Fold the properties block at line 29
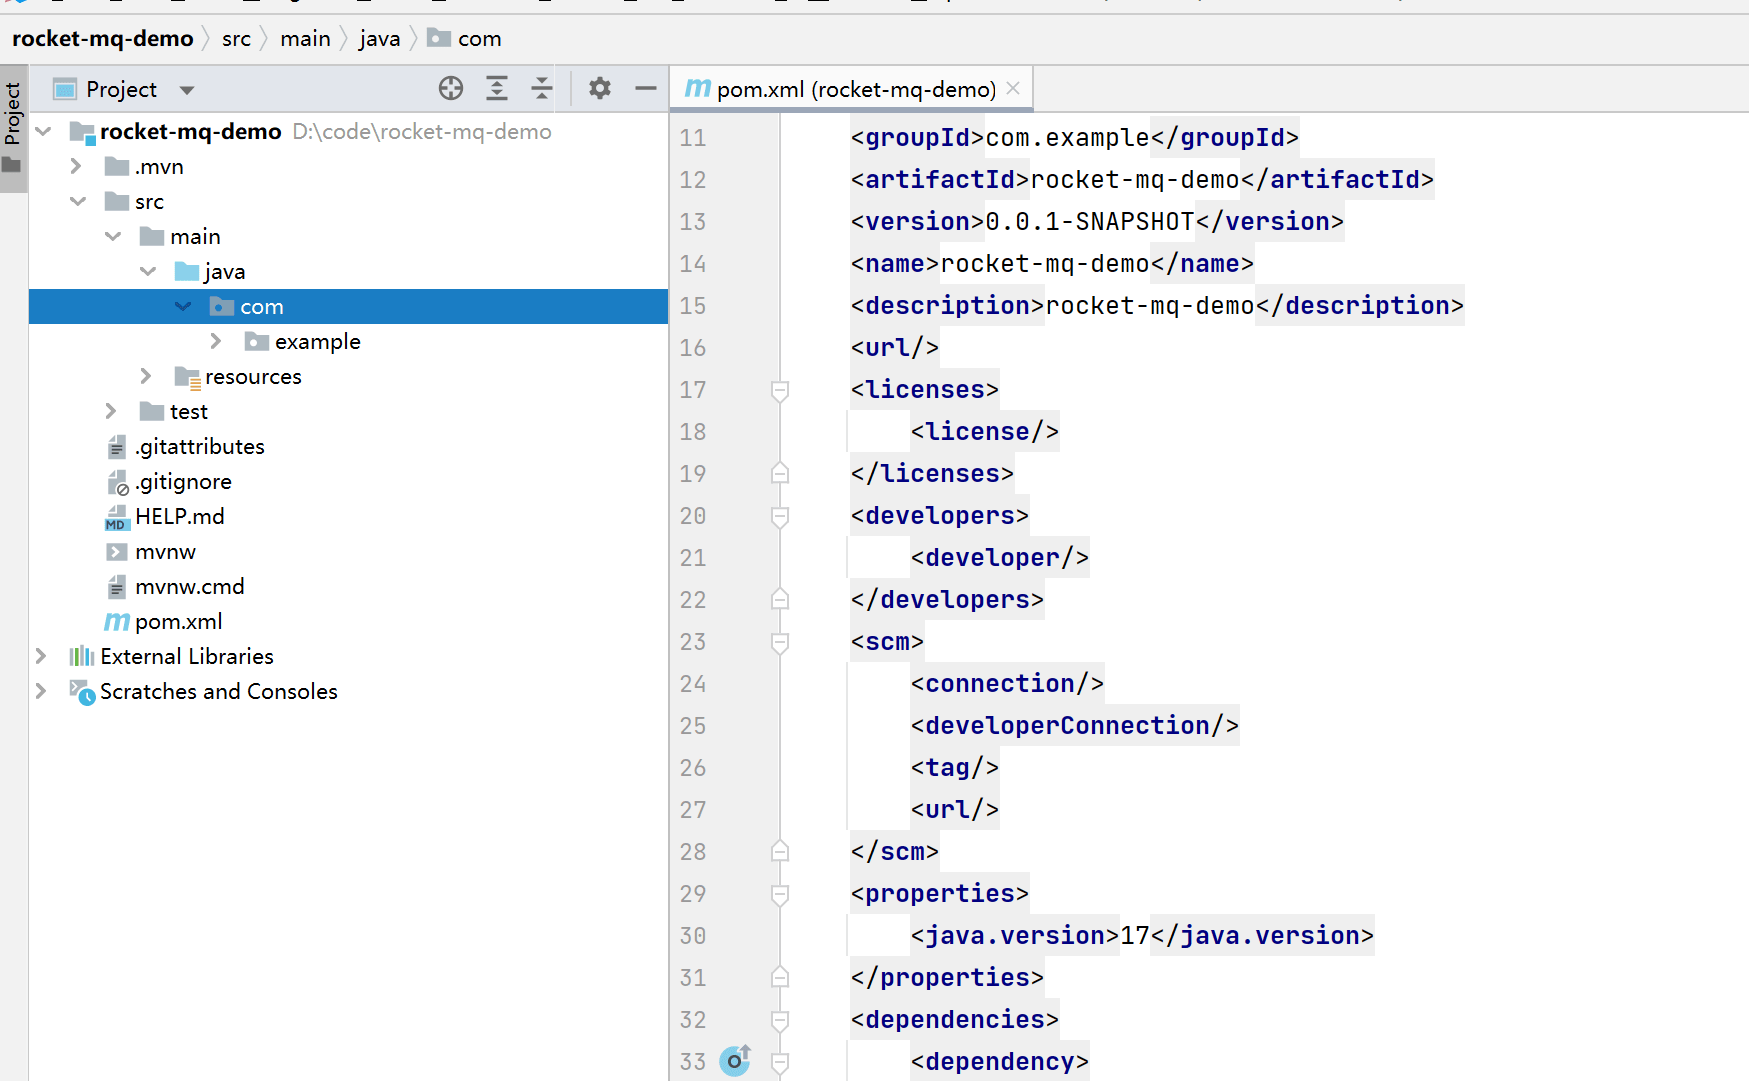 coord(780,894)
